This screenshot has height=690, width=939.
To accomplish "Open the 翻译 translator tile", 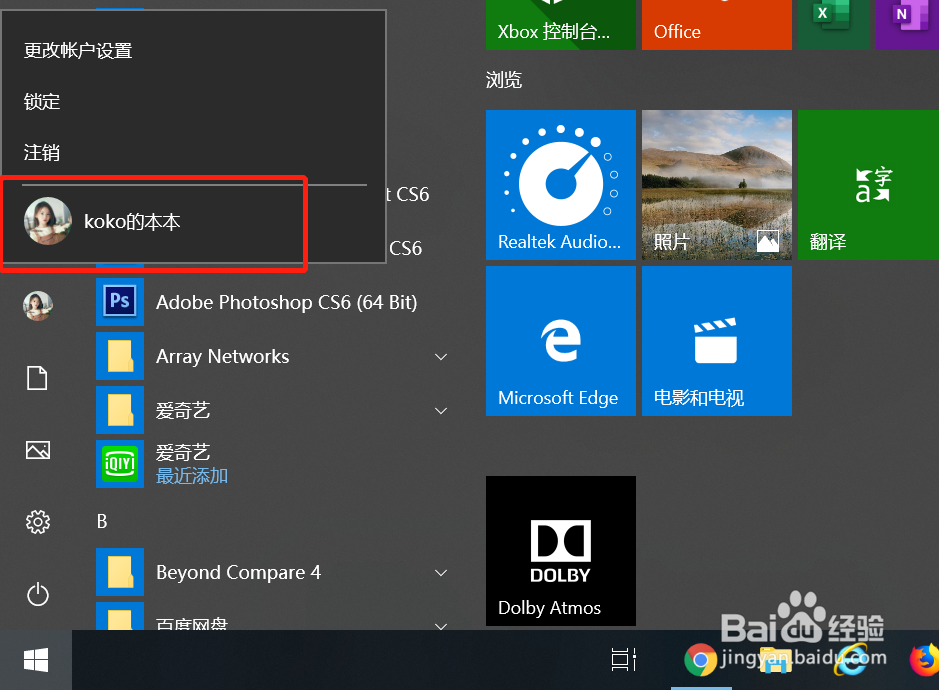I will click(868, 184).
